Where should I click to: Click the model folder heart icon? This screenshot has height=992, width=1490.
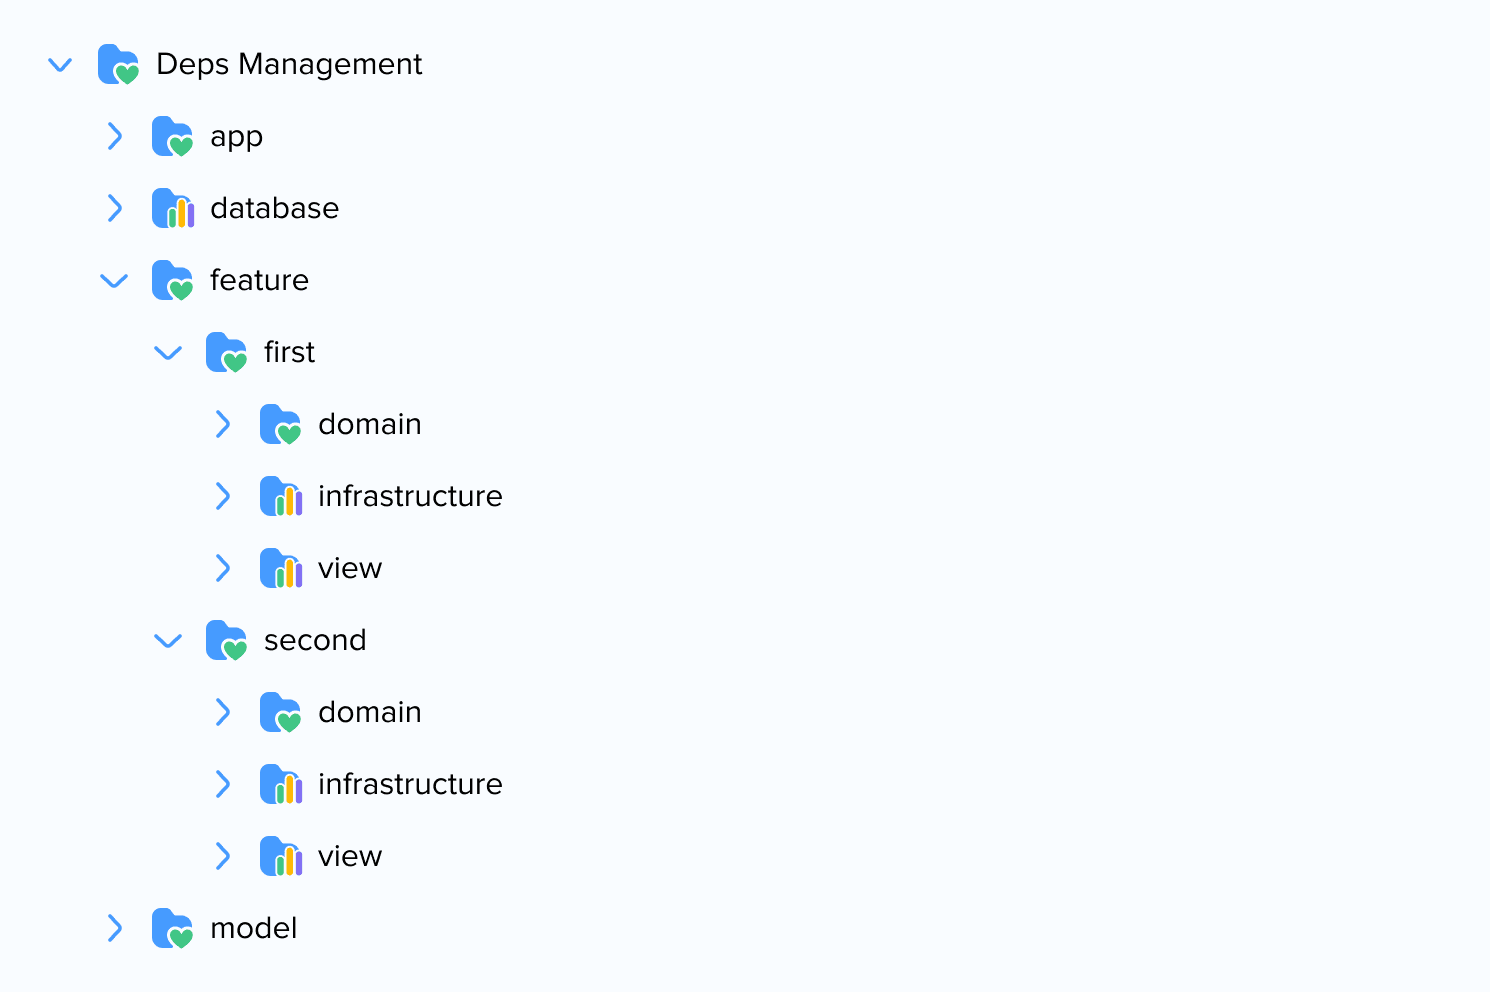172,929
